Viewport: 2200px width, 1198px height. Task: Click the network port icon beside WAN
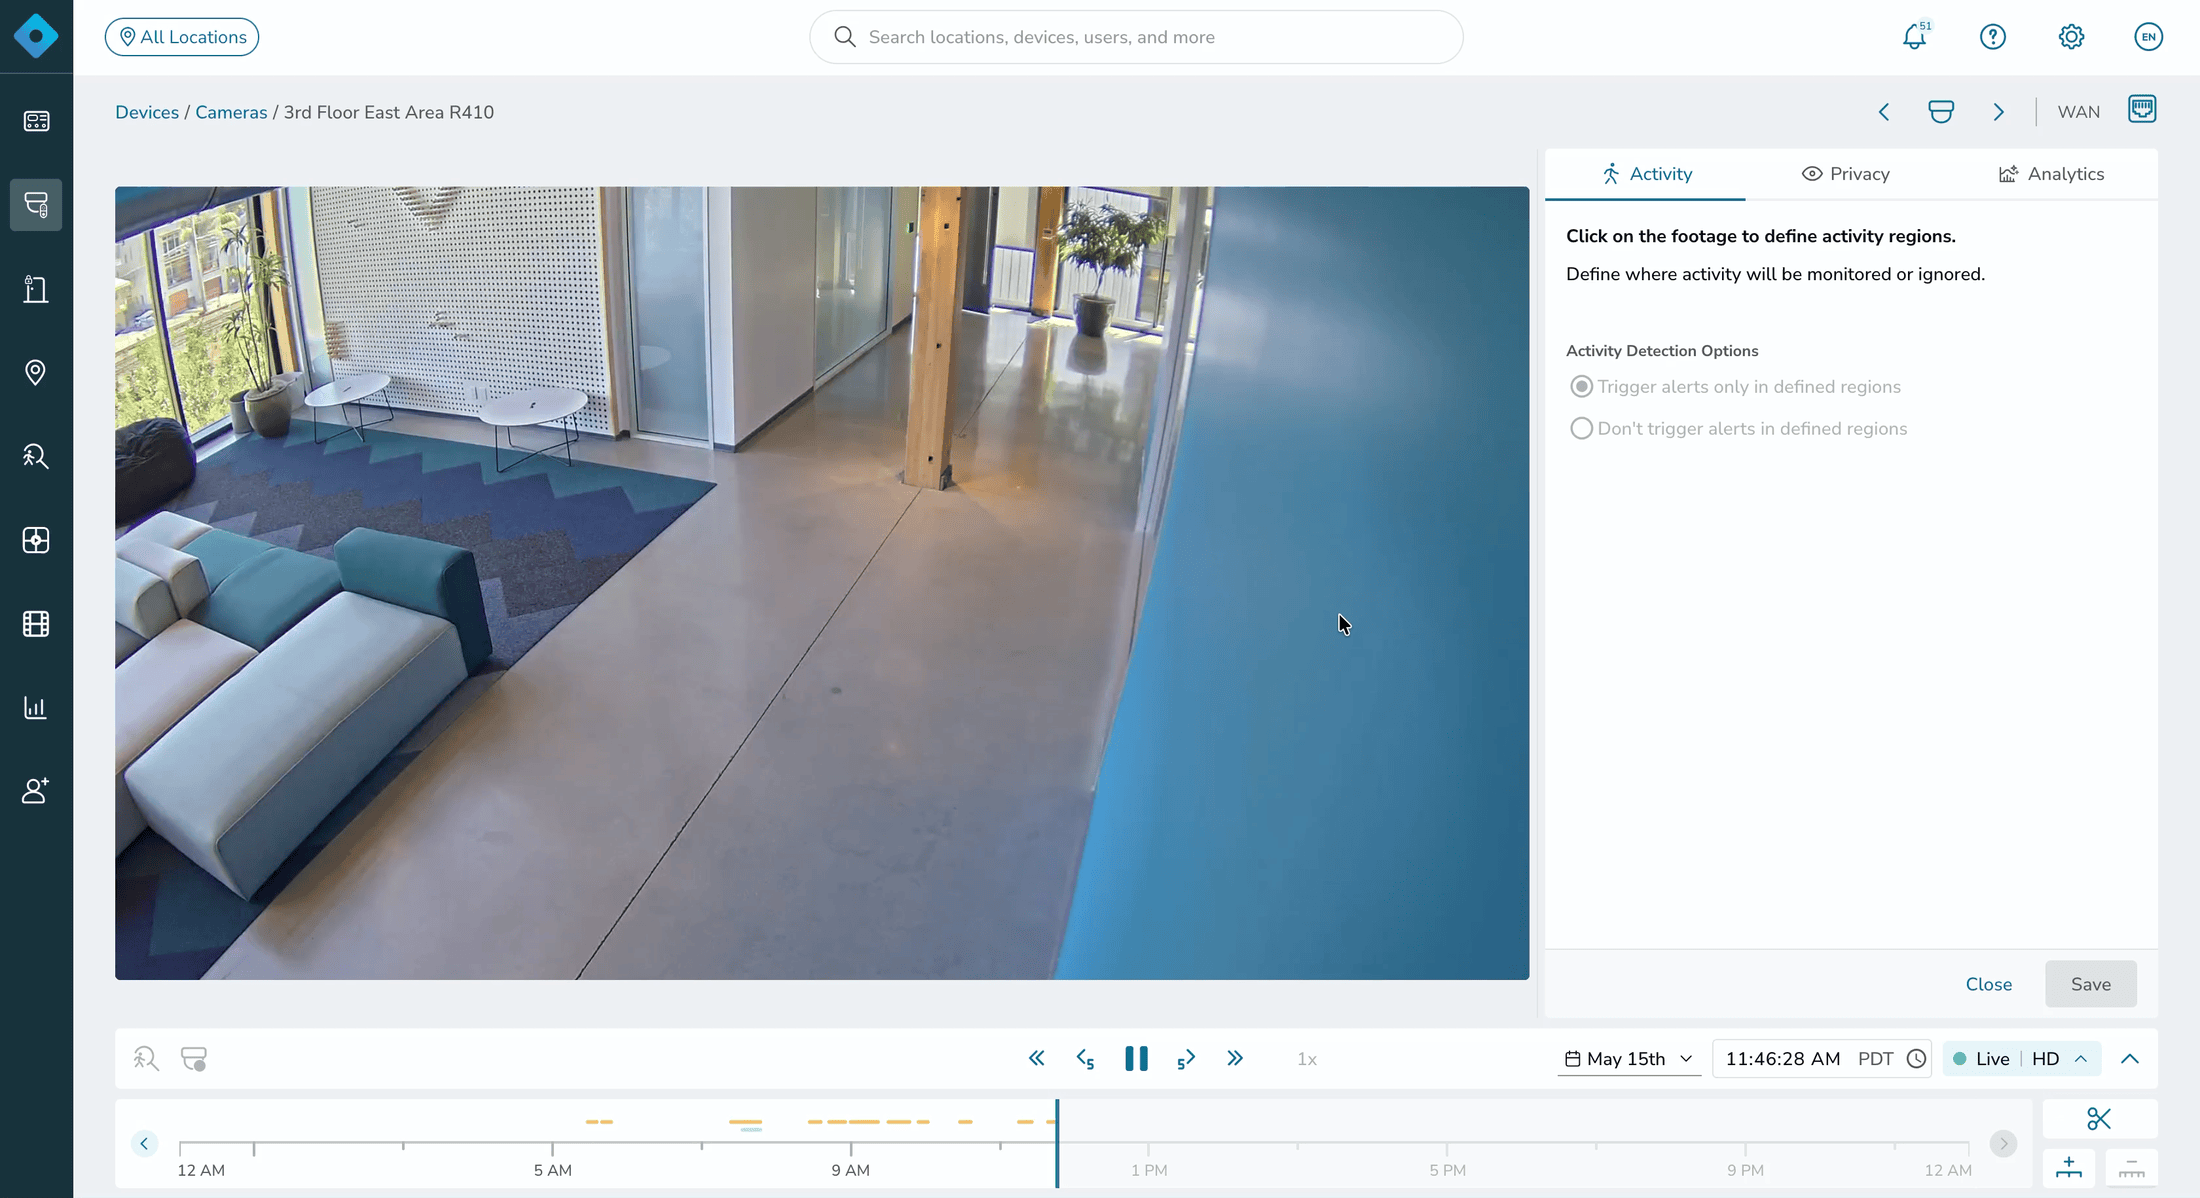tap(2142, 109)
